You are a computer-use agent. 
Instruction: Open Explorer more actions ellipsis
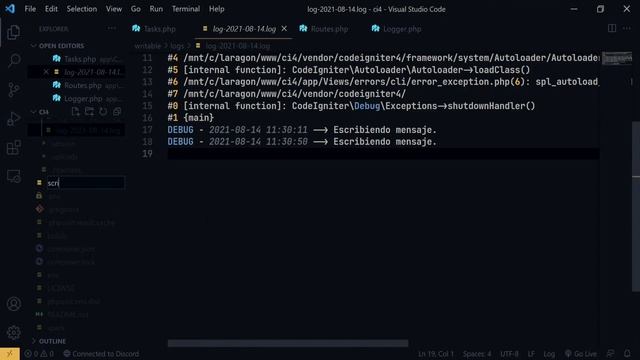[111, 29]
